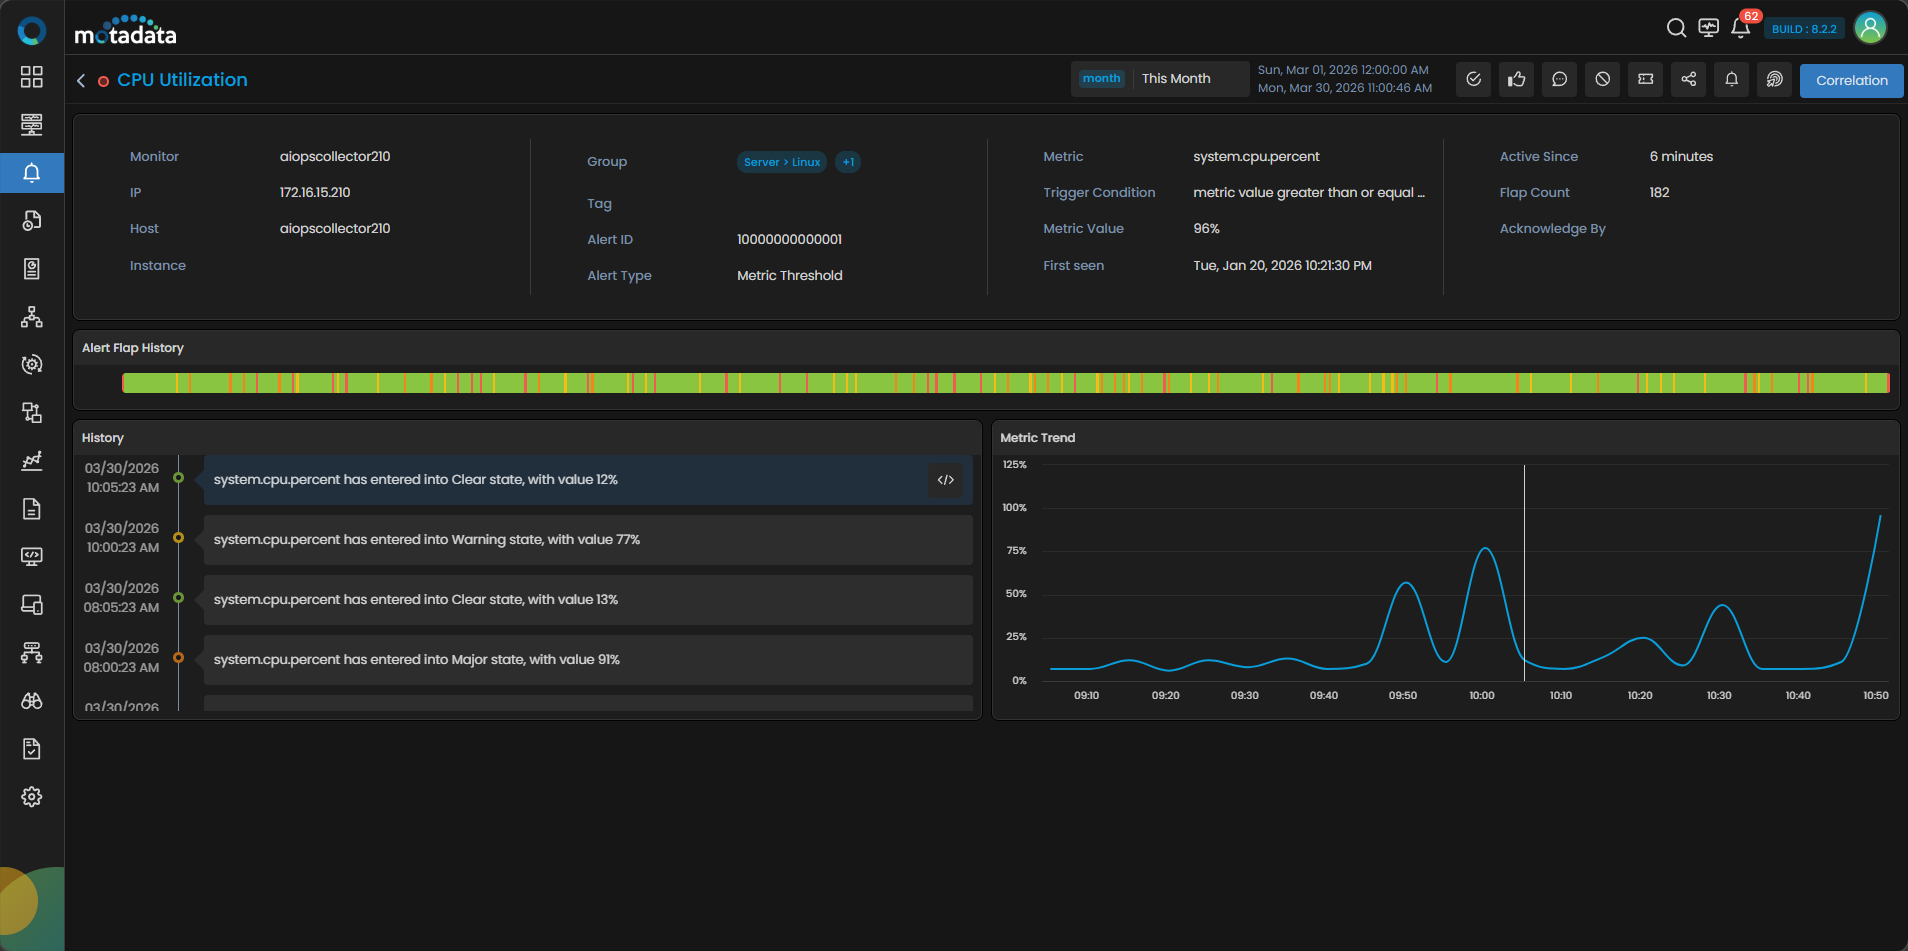The width and height of the screenshot is (1908, 951).
Task: Click the acknowledge alert checkmark icon
Action: pyautogui.click(x=1473, y=80)
